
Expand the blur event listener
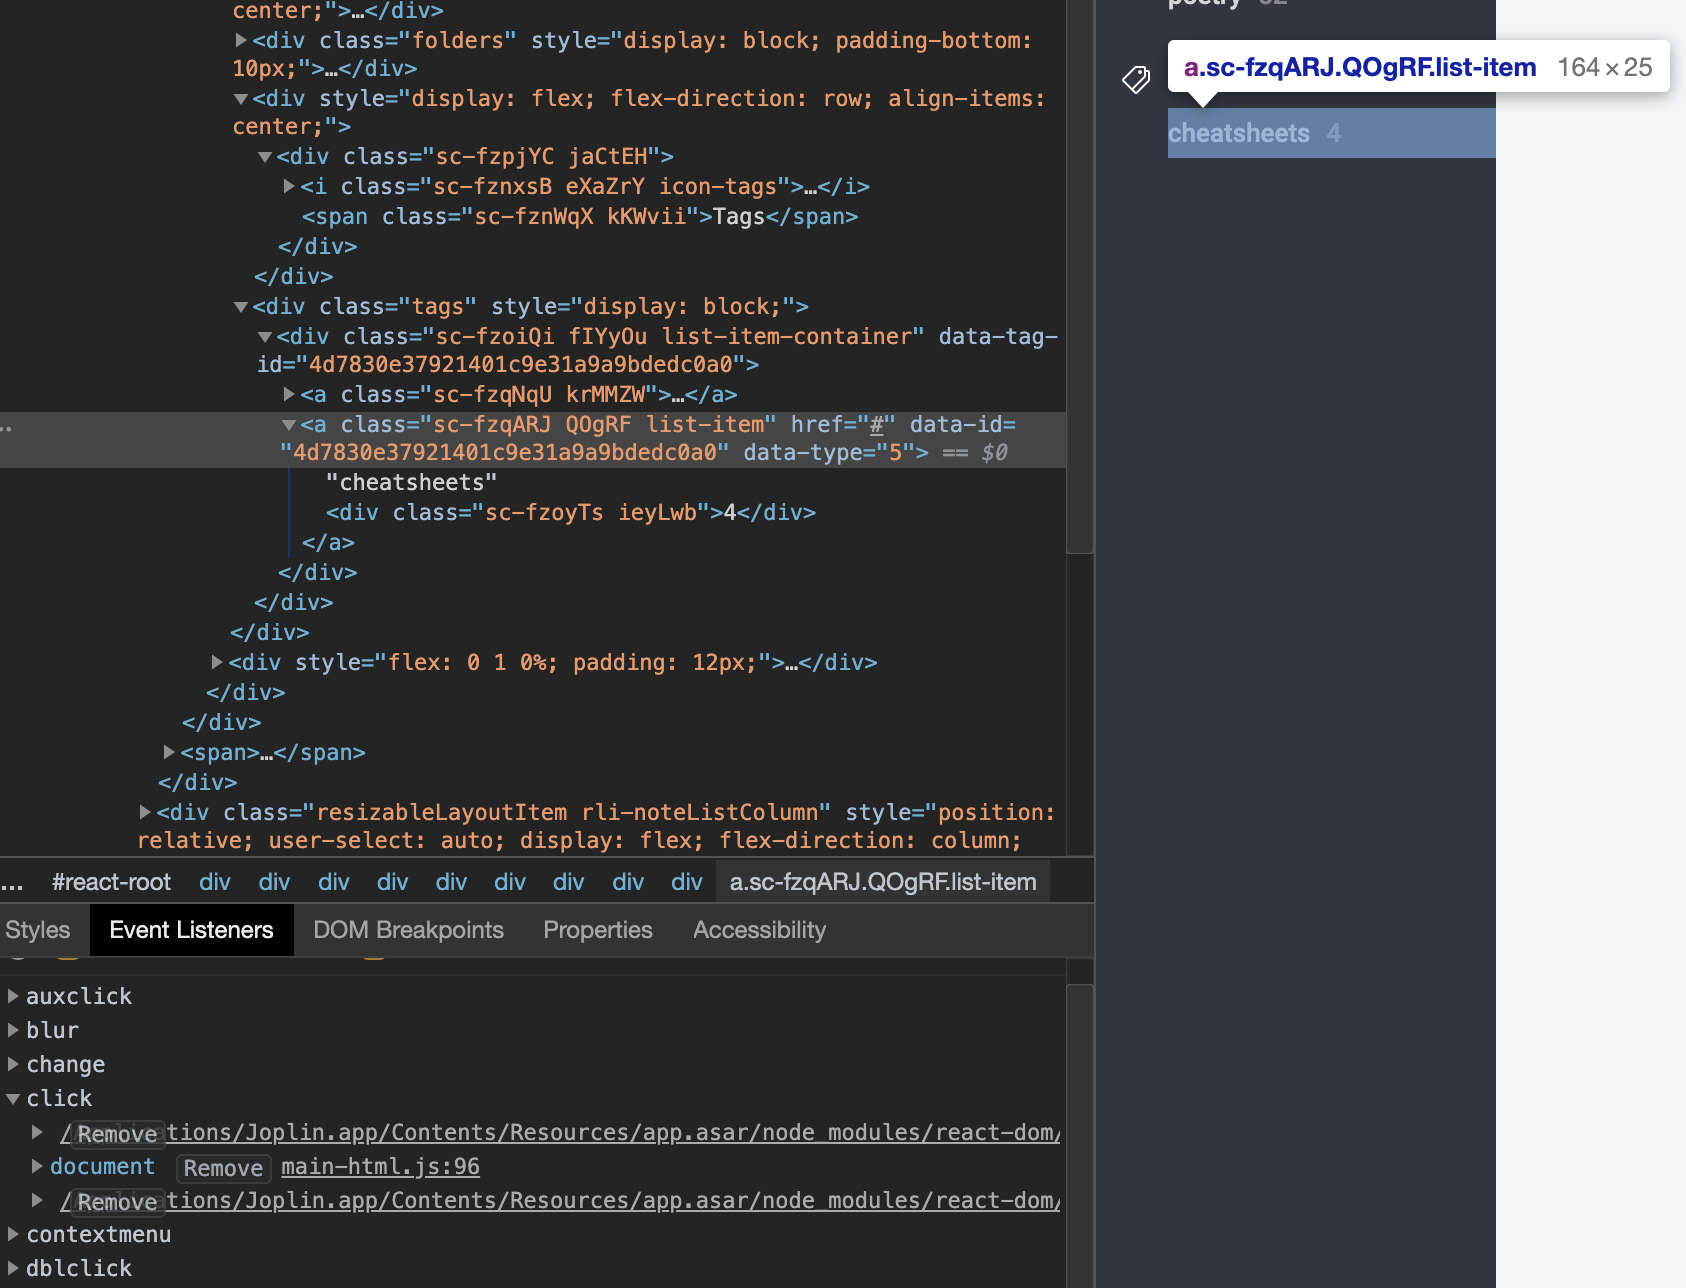(13, 1029)
